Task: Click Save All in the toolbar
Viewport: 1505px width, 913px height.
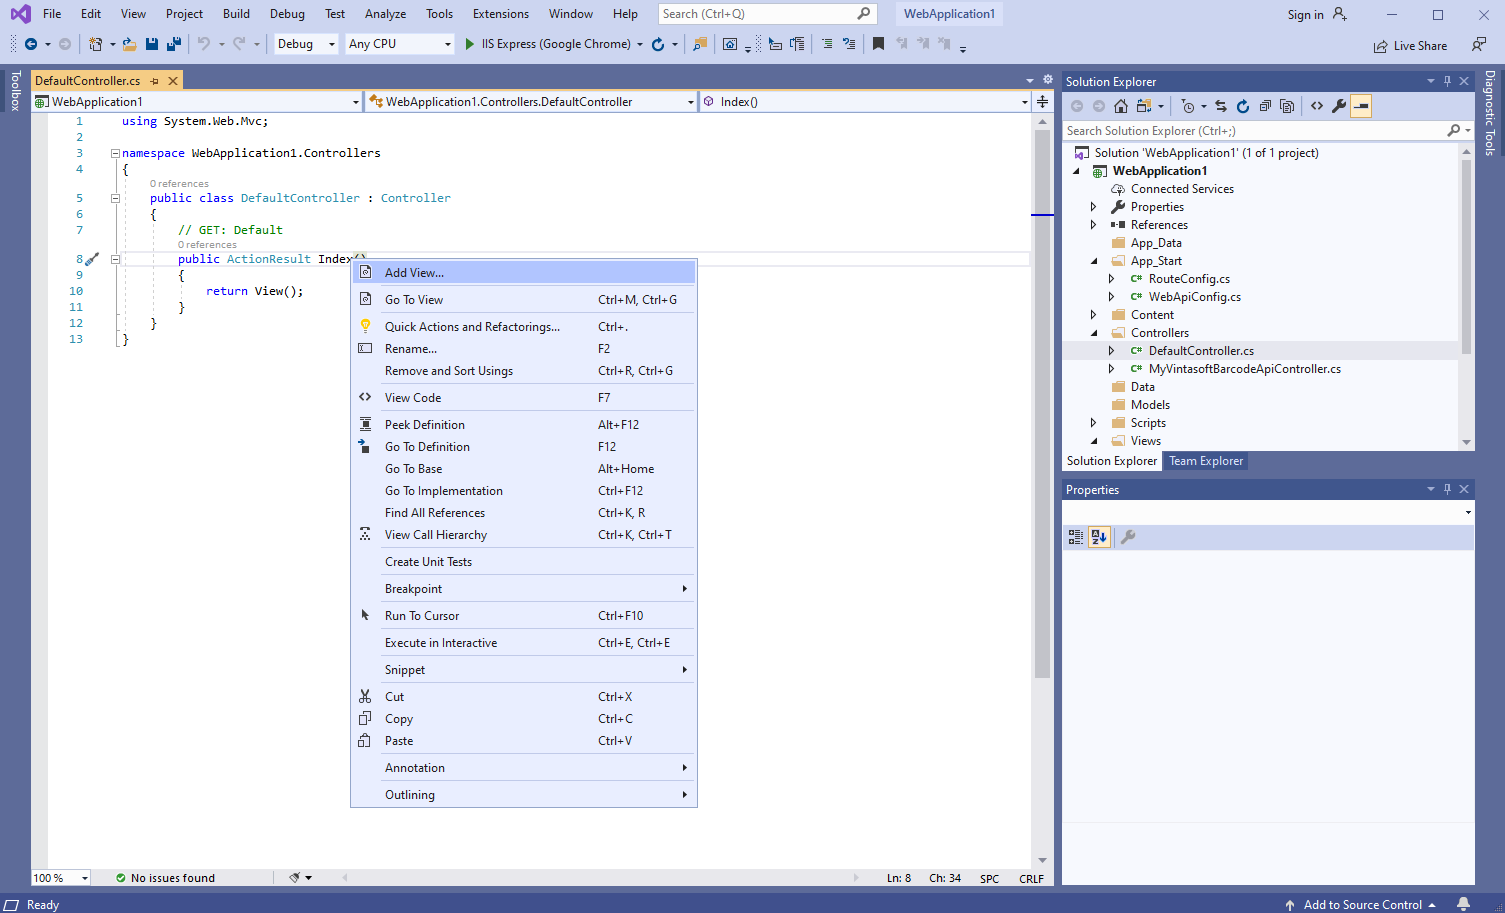Action: tap(174, 44)
